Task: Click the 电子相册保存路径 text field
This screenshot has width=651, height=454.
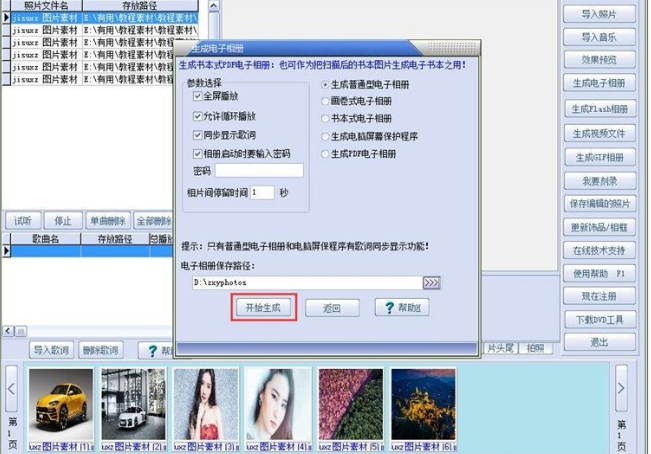Action: pos(307,283)
